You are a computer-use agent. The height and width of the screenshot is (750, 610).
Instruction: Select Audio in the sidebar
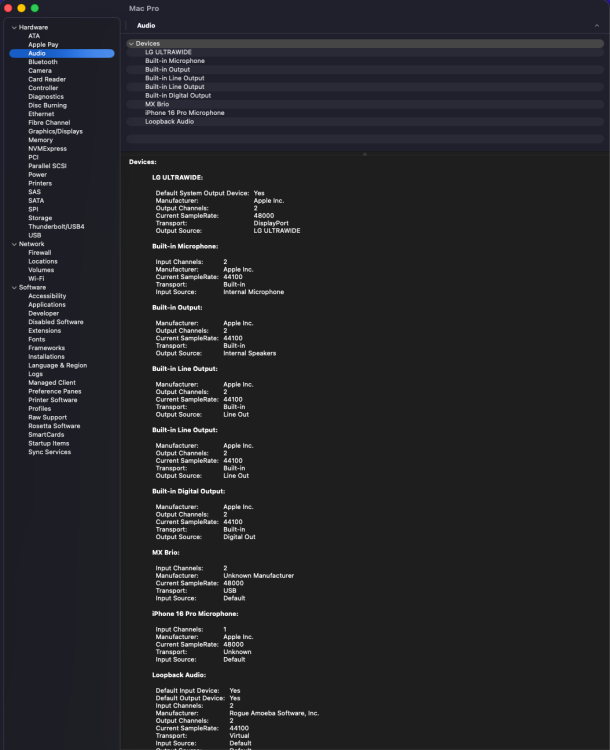pyautogui.click(x=62, y=53)
